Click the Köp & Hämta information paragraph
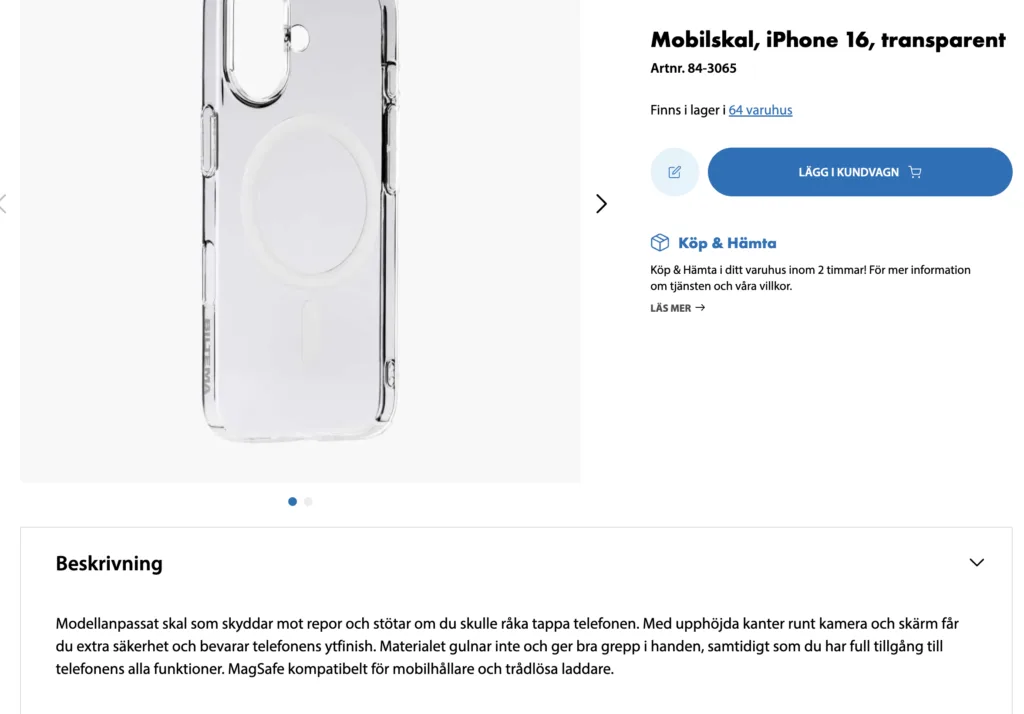Screen dimensions: 1024x714 pos(810,278)
